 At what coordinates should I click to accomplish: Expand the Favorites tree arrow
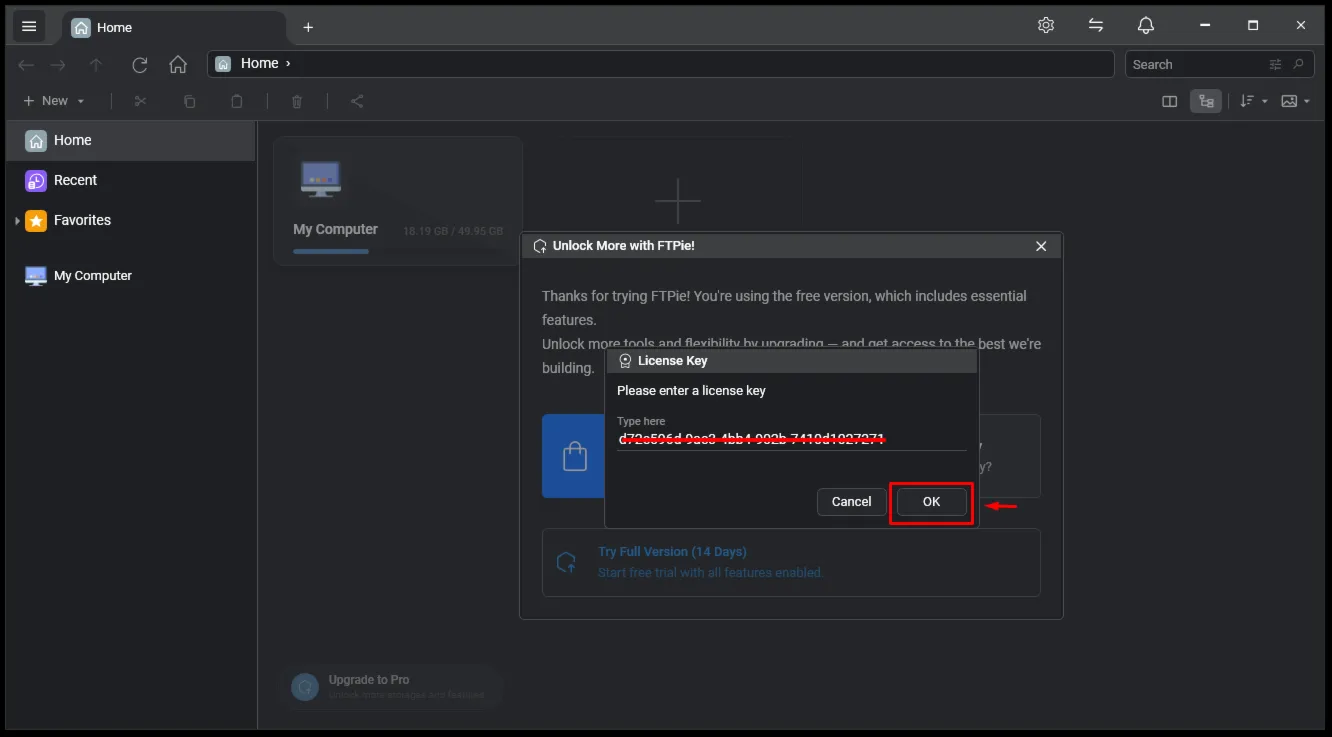pos(17,220)
